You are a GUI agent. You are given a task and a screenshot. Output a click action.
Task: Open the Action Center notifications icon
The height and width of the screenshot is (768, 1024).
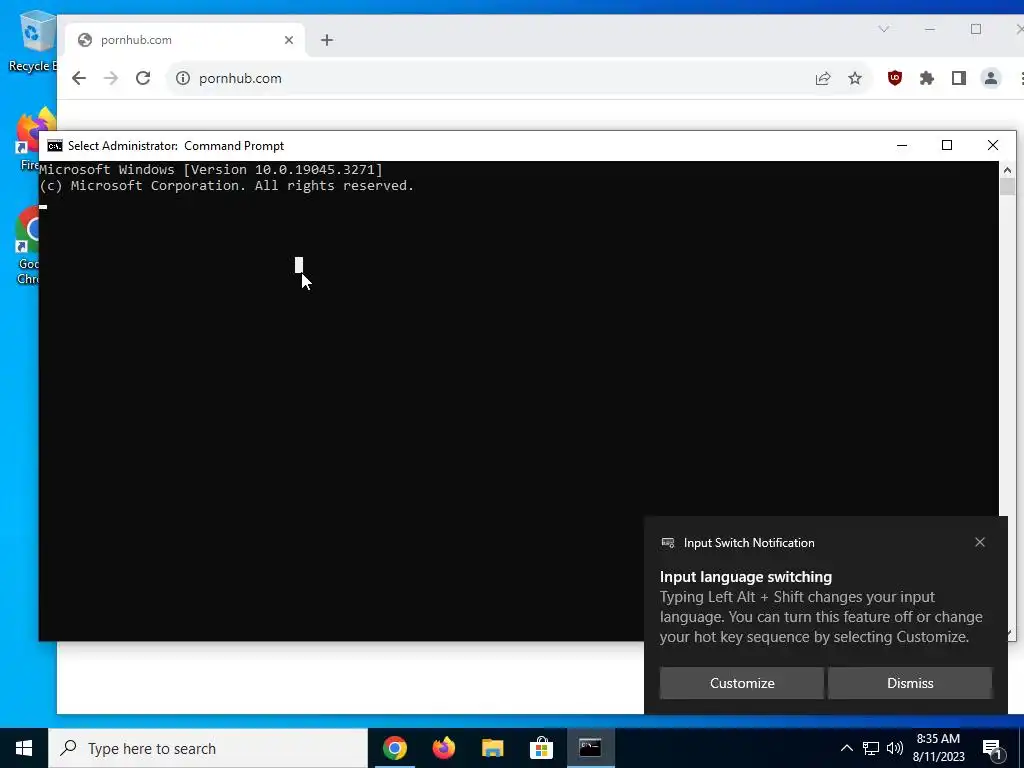point(991,748)
